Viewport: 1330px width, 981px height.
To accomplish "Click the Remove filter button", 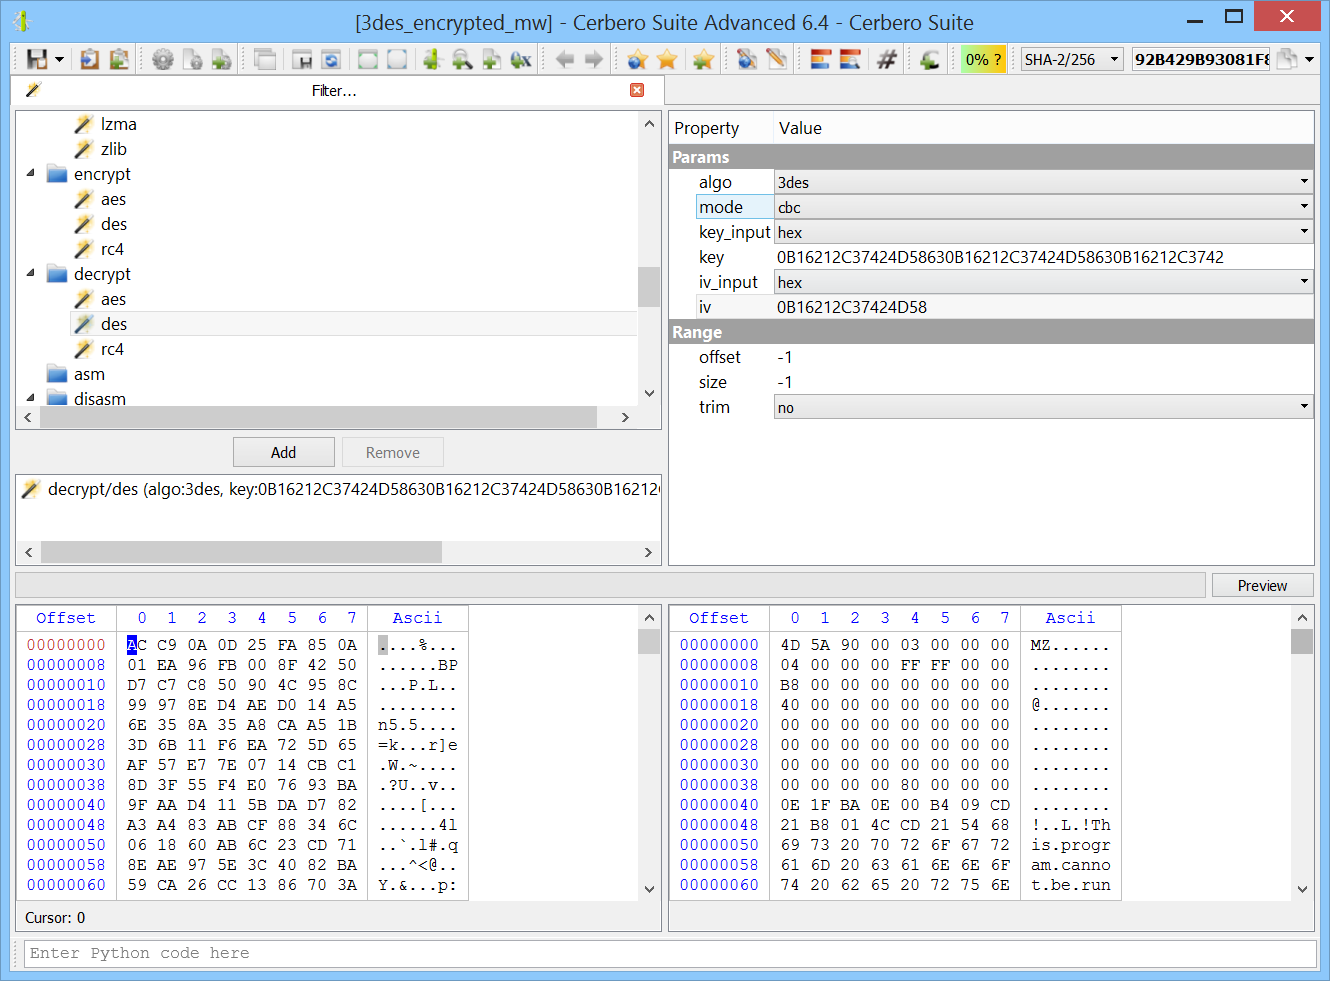I will click(x=393, y=452).
